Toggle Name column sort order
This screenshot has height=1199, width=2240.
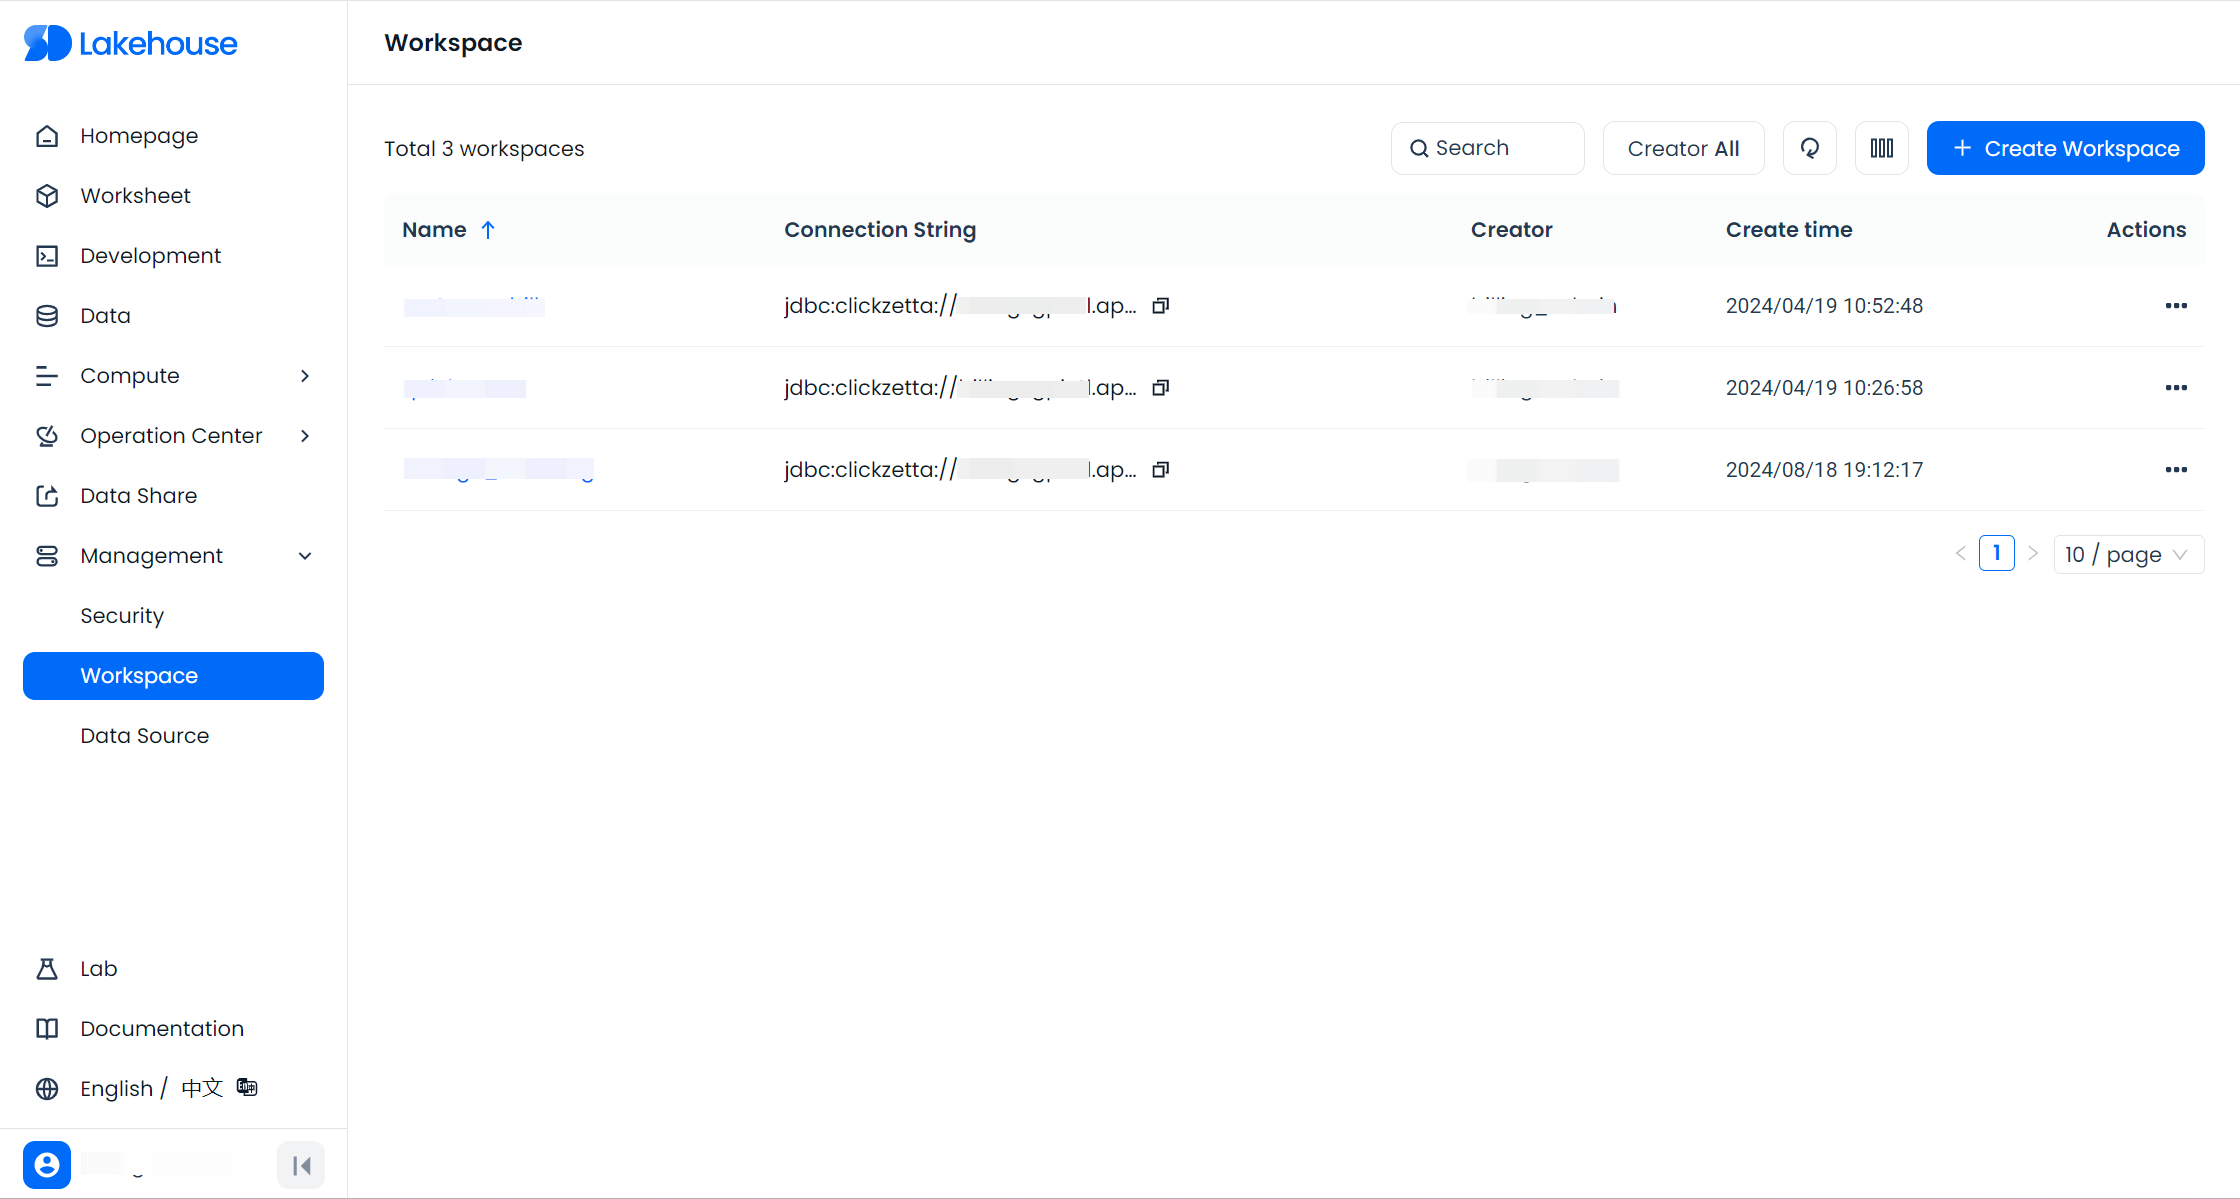488,230
